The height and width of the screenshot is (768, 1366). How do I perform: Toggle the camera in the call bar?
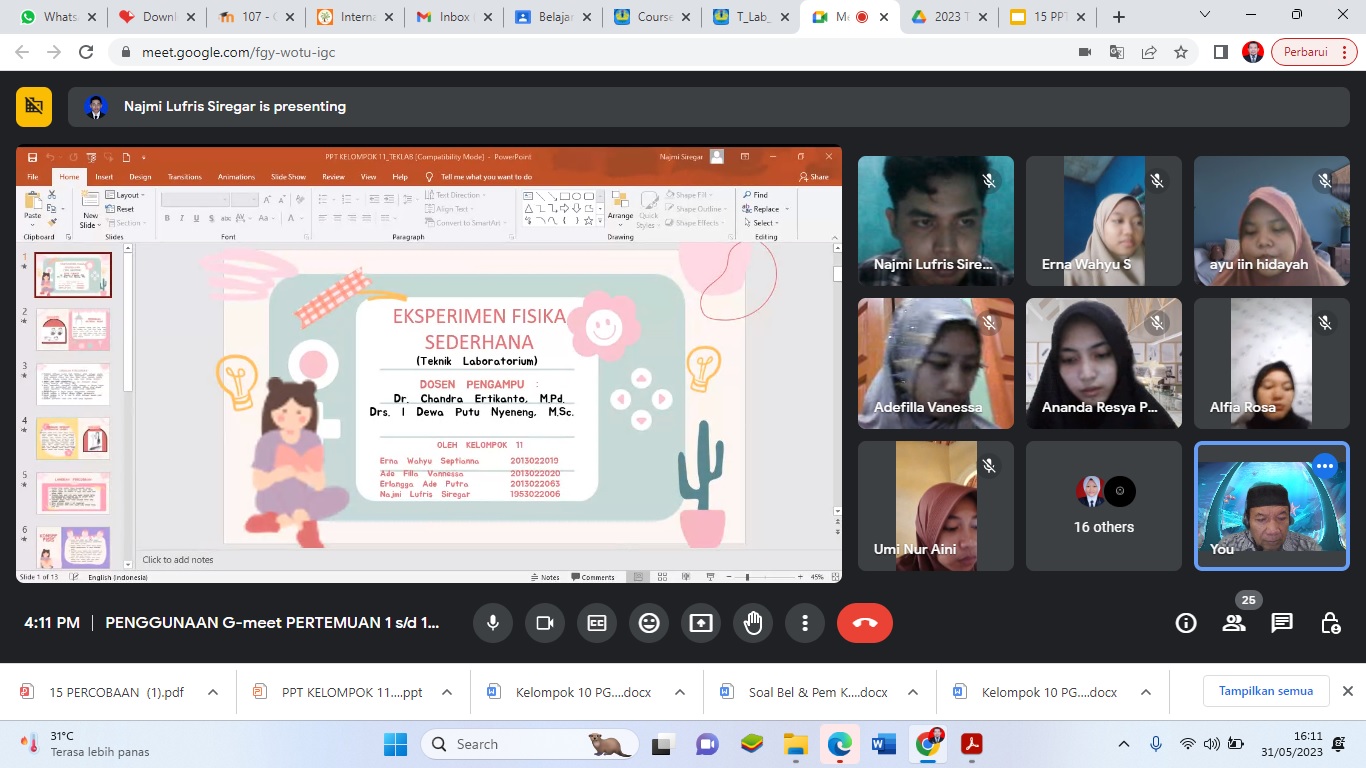coord(545,623)
